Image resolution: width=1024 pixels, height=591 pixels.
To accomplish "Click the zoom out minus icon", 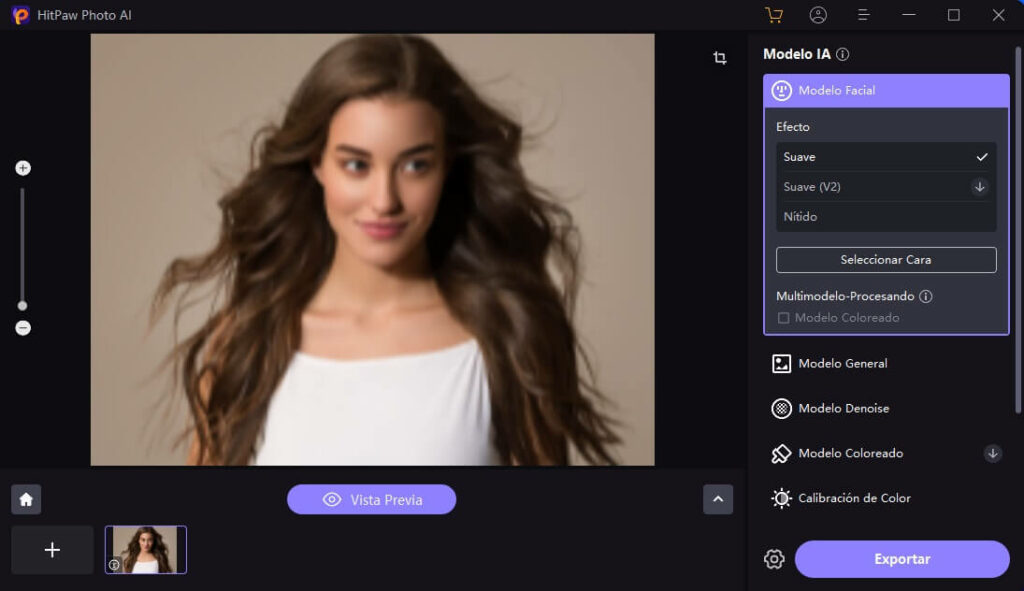I will coord(23,328).
